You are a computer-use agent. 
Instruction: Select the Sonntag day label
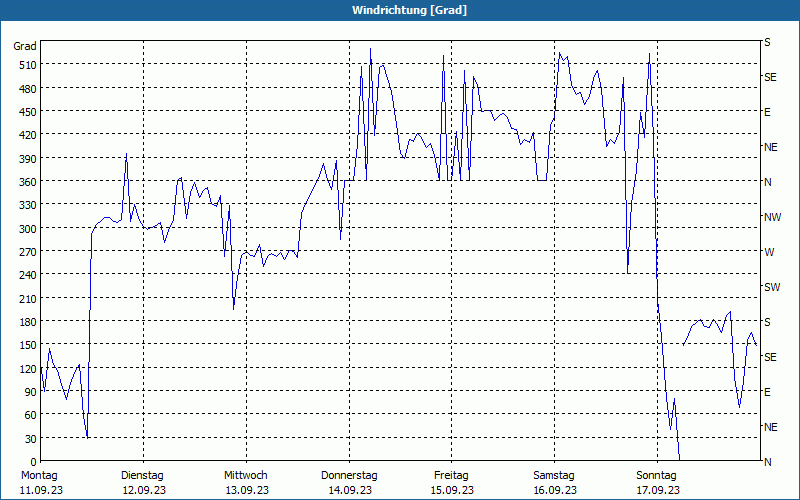pos(657,476)
